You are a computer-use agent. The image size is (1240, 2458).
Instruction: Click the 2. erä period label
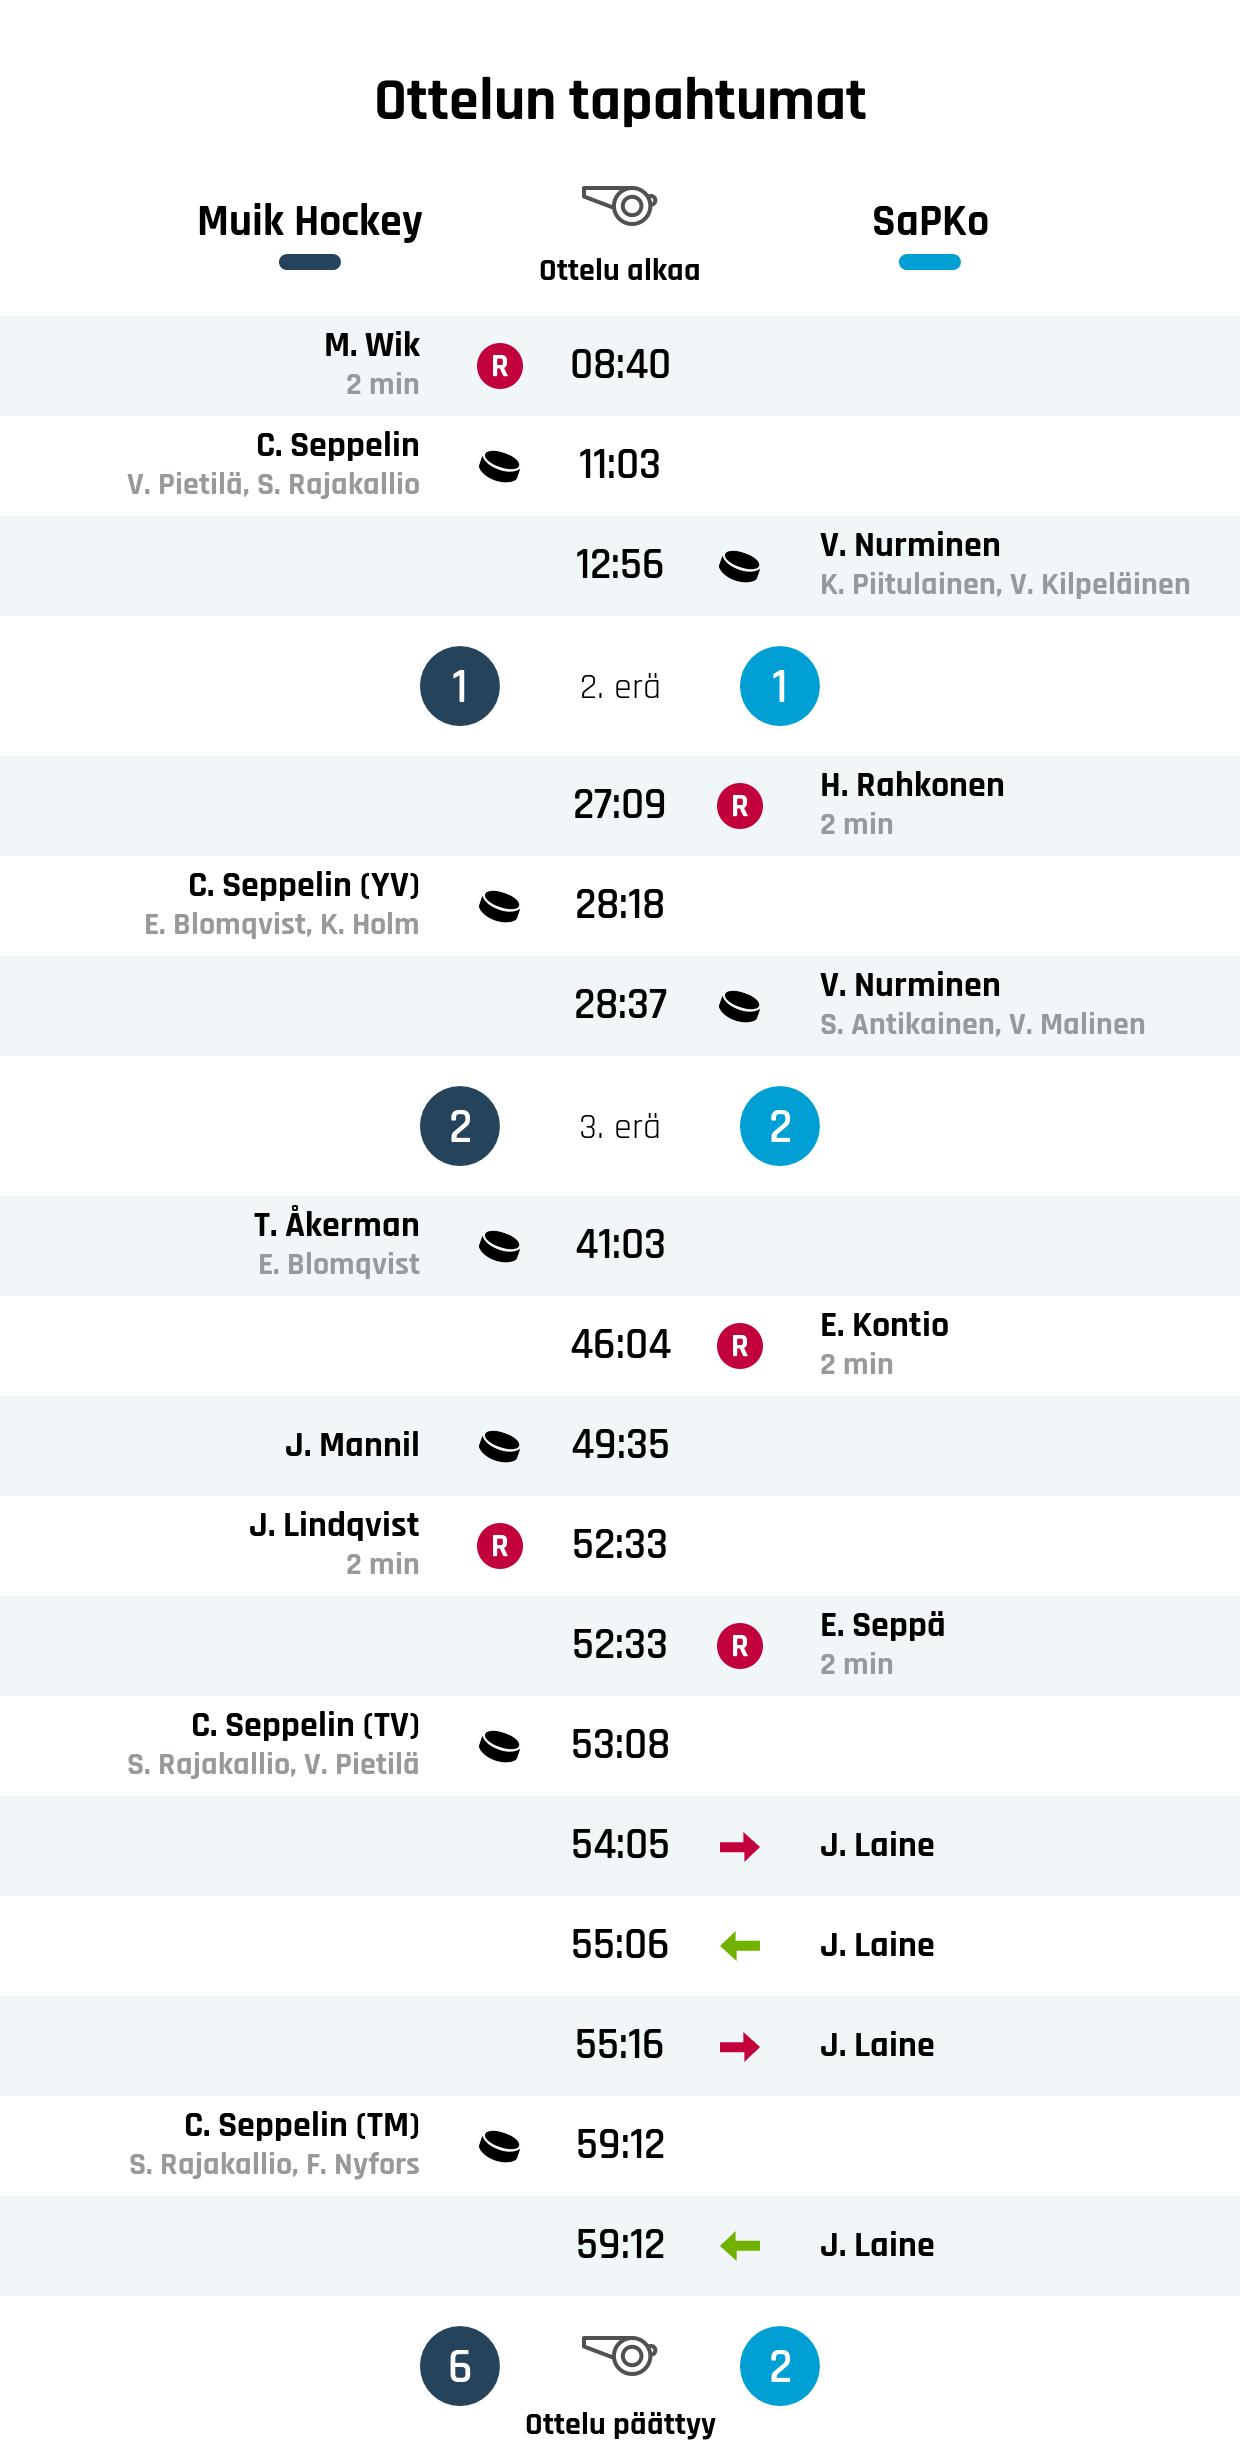pyautogui.click(x=620, y=687)
